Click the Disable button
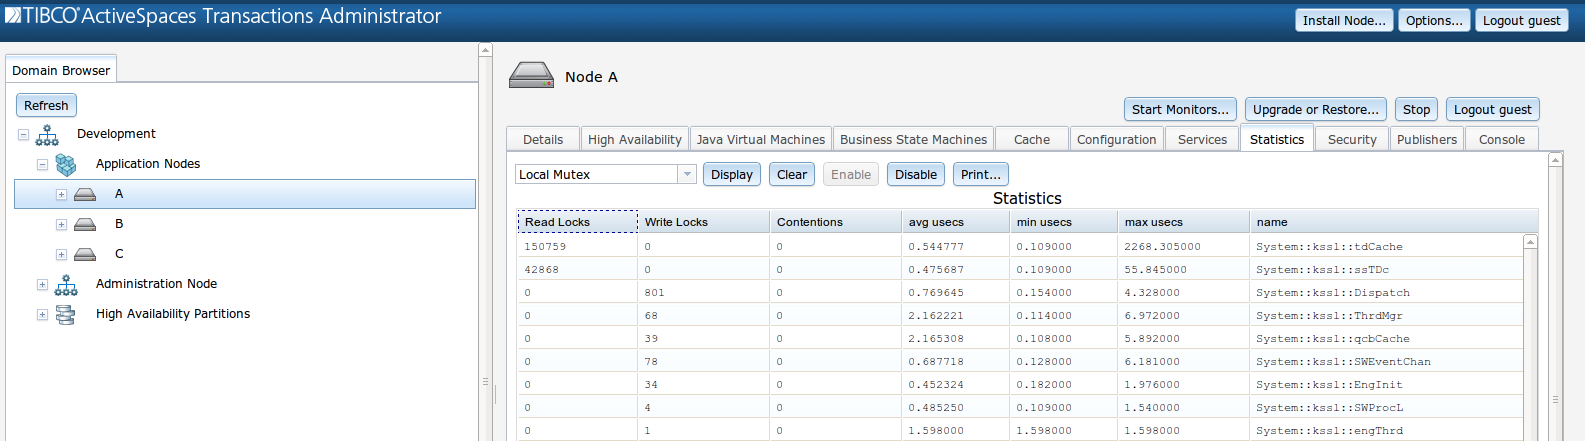1585x441 pixels. click(915, 174)
